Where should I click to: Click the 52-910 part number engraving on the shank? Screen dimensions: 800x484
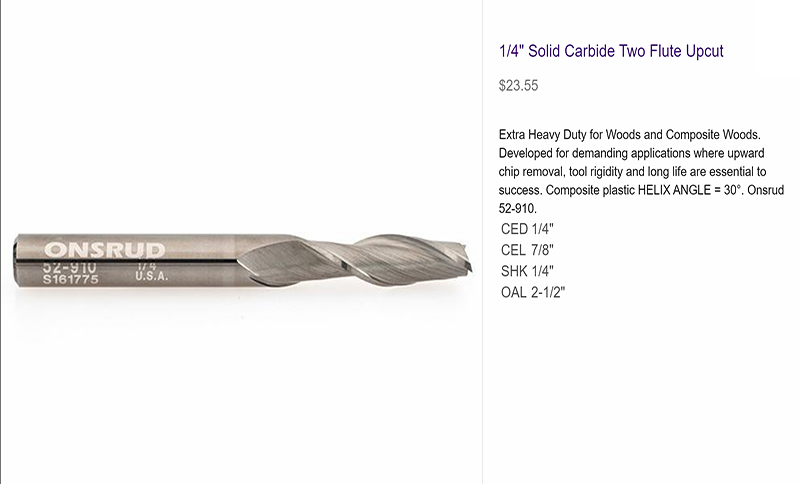69,267
